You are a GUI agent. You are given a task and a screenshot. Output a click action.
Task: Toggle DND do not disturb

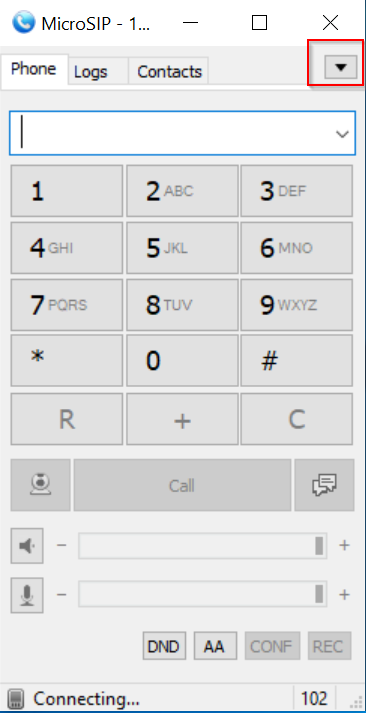(164, 646)
